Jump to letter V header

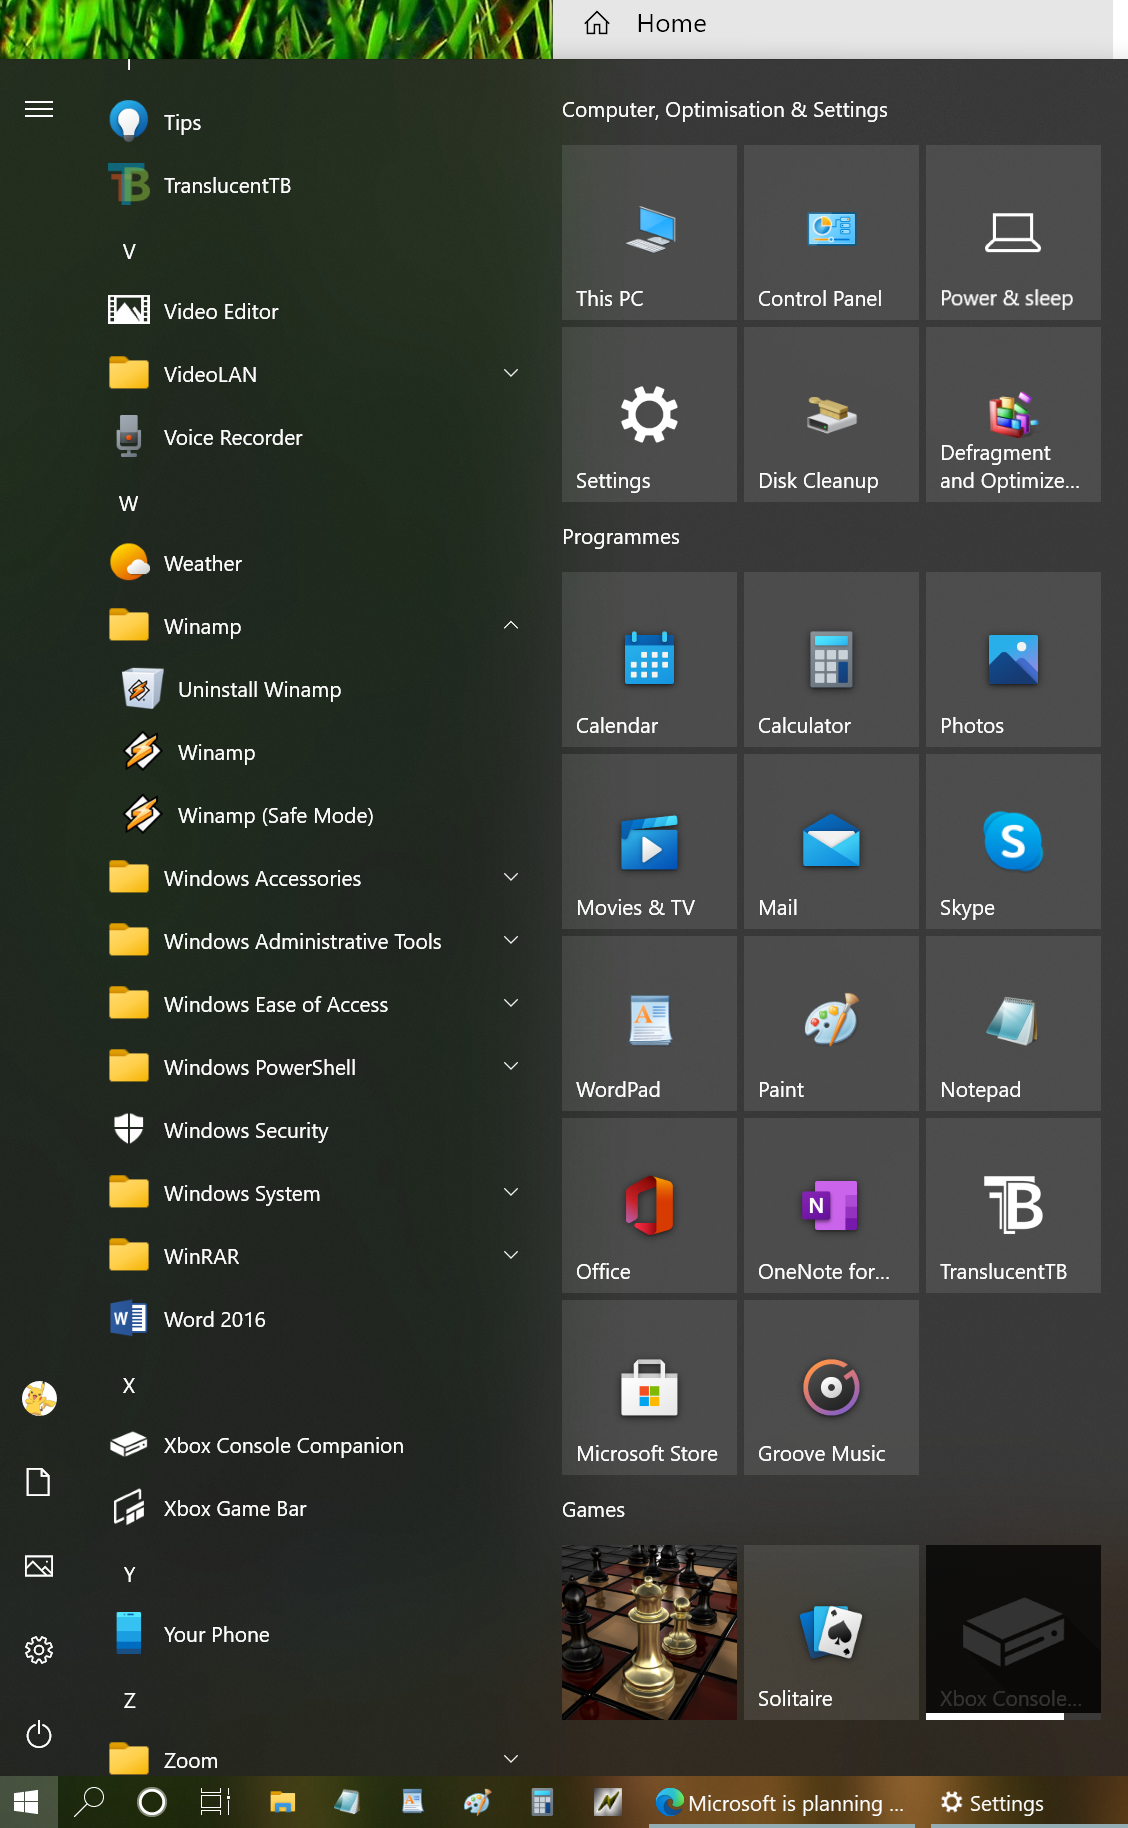coord(129,251)
